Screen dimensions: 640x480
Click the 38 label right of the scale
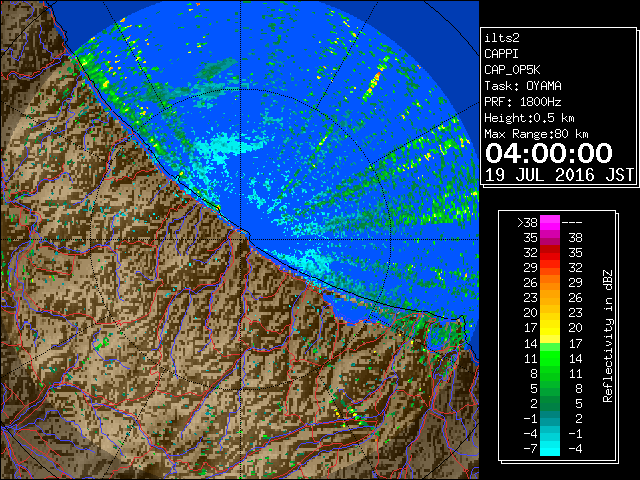coord(575,238)
